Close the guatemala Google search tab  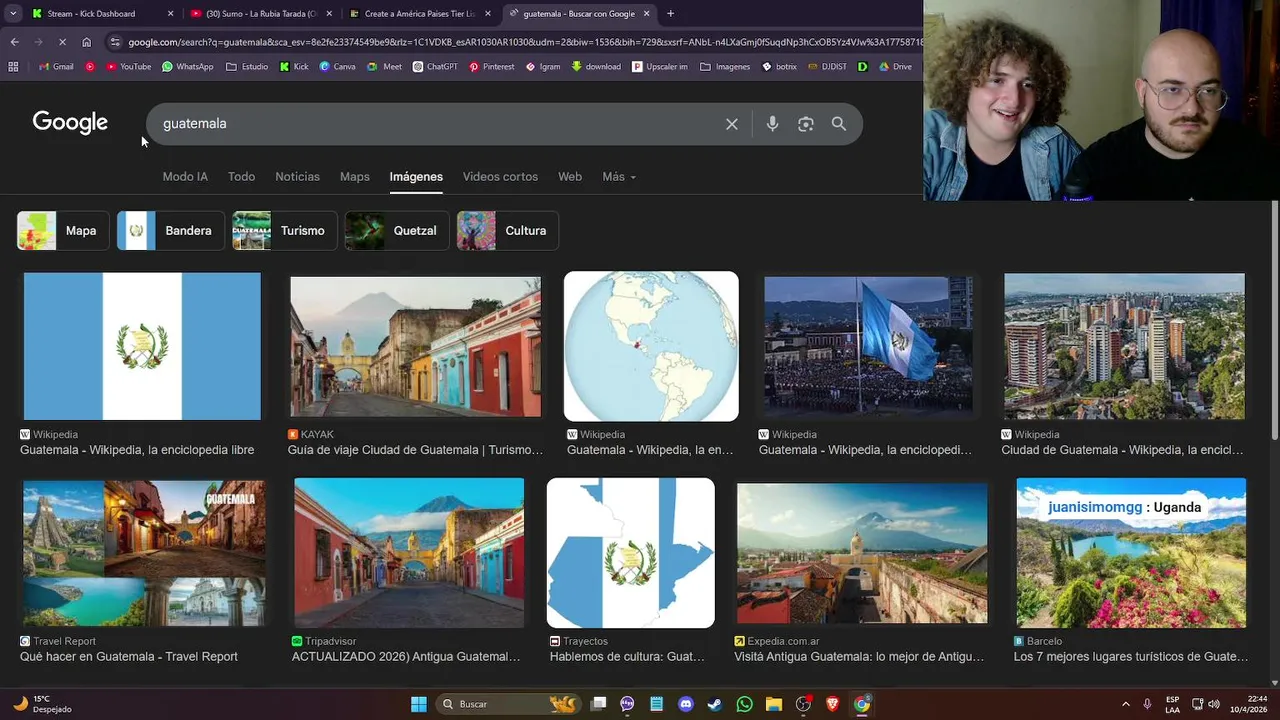coord(646,14)
